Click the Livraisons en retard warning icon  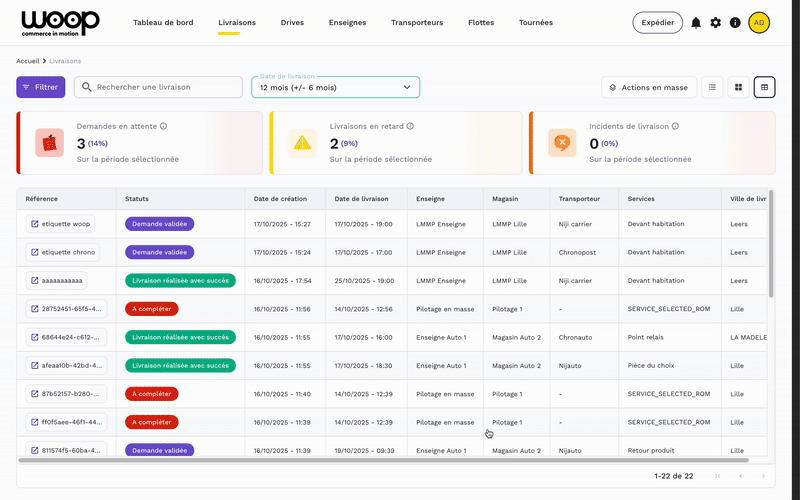(x=302, y=143)
